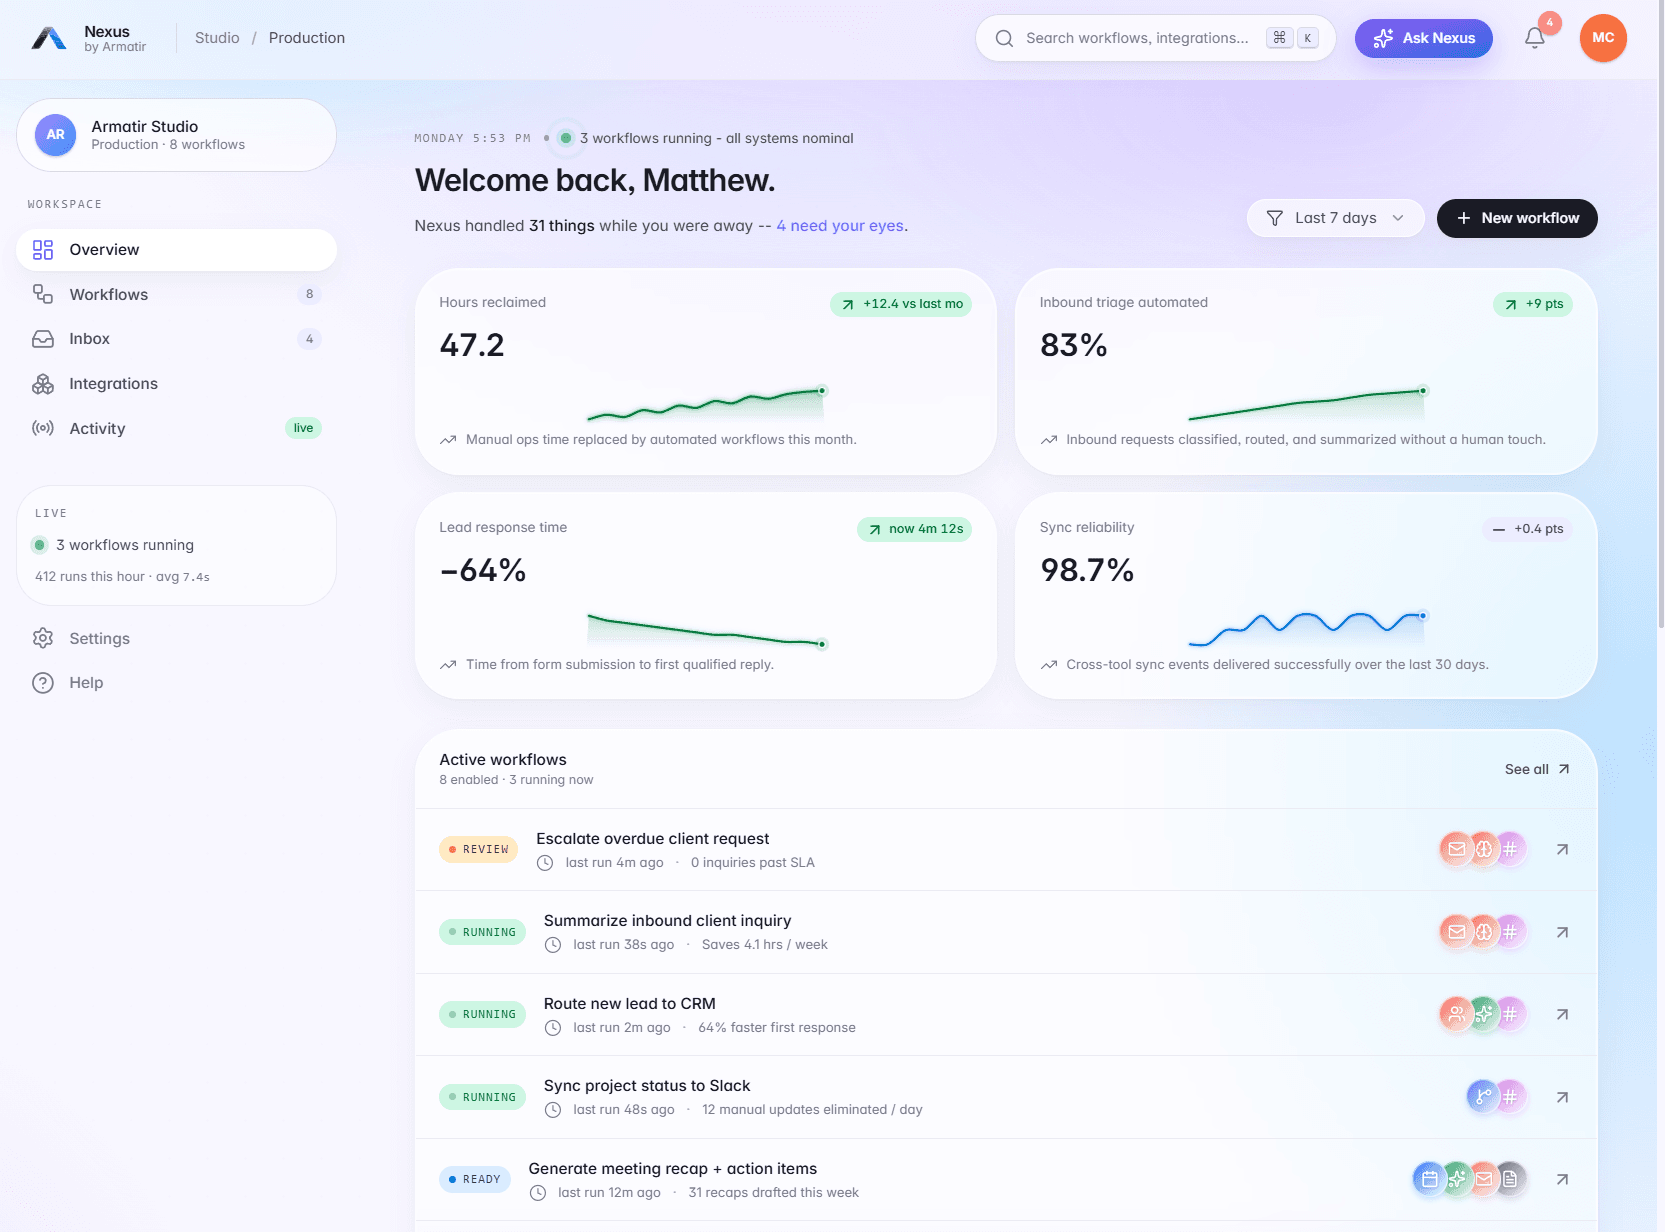Screen dimensions: 1665x1232
Task: Click the '+12.4 vs last mo' badge
Action: pos(901,304)
